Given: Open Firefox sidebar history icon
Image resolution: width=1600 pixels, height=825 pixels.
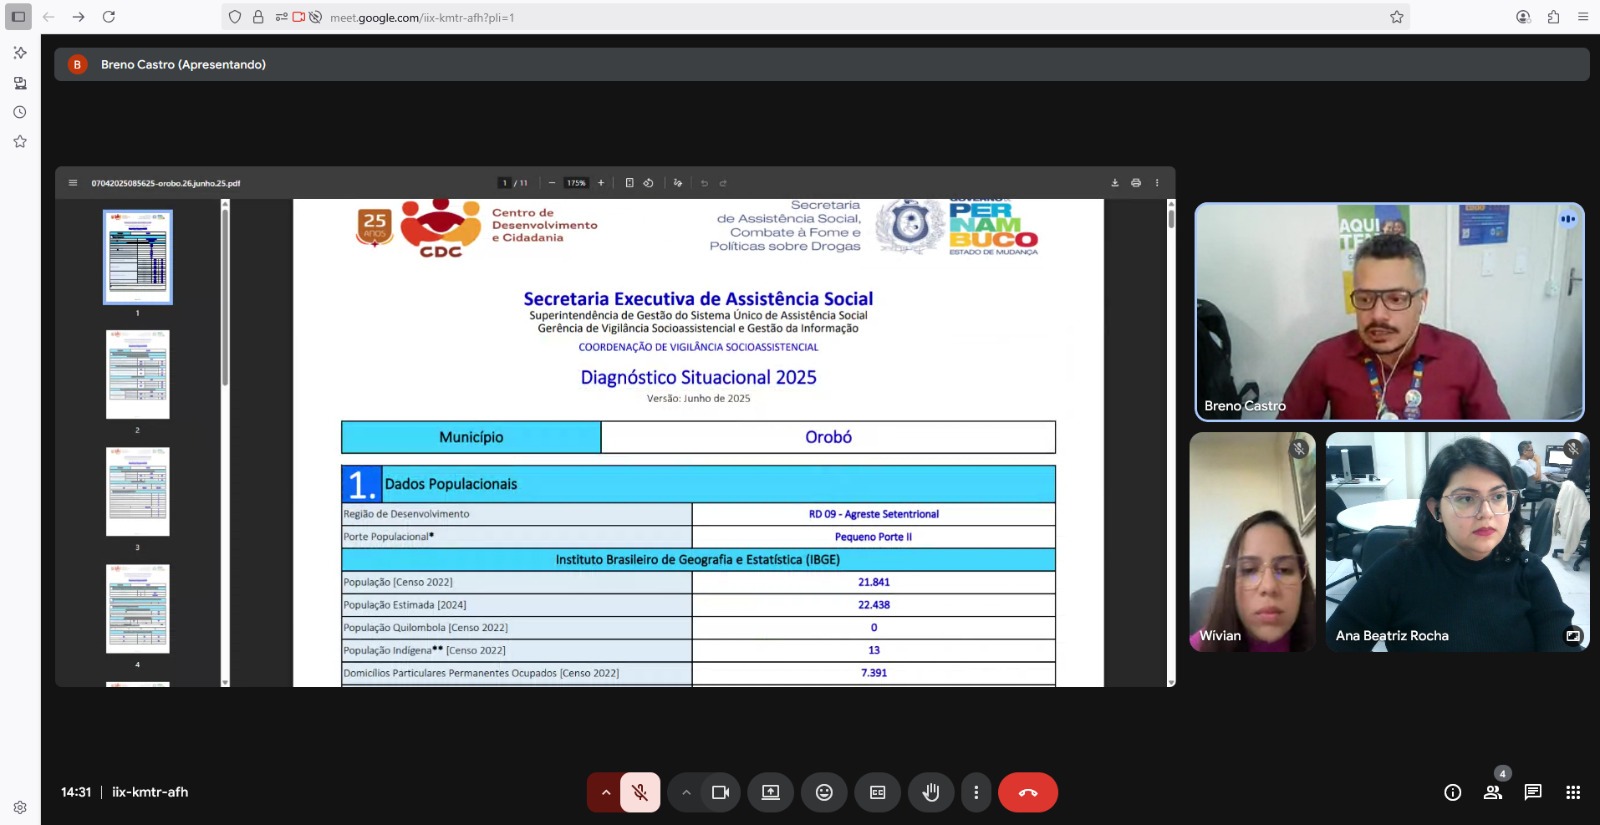Looking at the screenshot, I should (x=19, y=112).
